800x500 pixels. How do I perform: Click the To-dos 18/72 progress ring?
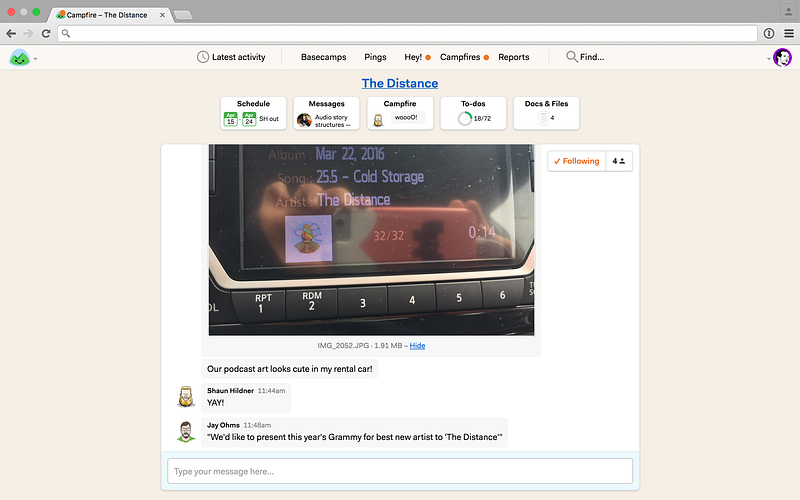point(464,119)
